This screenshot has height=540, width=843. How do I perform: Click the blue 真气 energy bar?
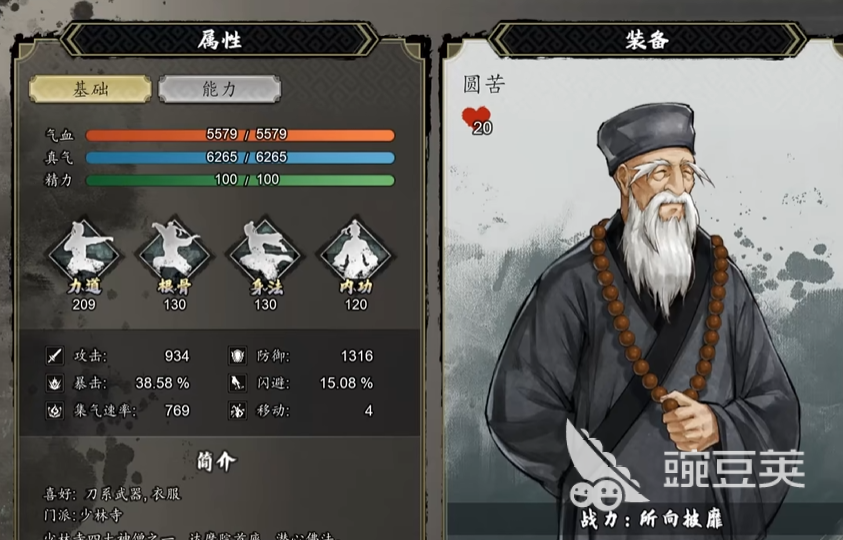[240, 158]
